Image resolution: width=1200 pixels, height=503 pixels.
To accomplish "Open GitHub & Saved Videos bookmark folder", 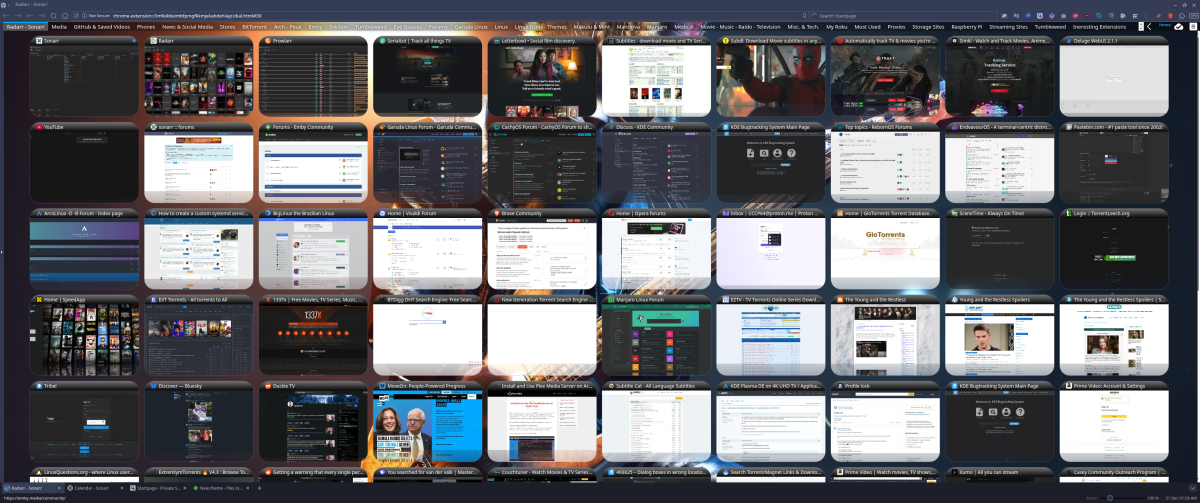I will [102, 27].
